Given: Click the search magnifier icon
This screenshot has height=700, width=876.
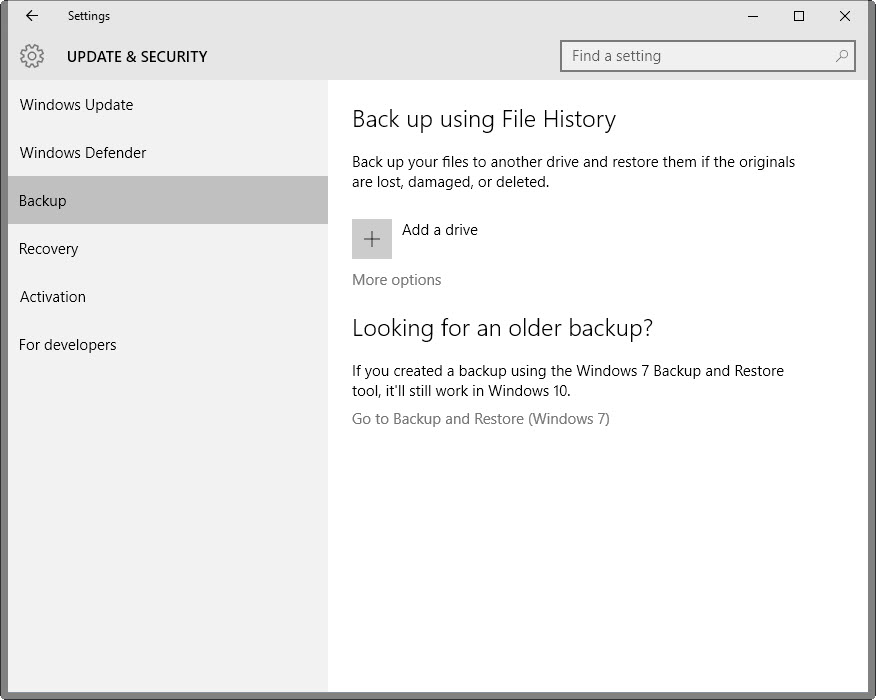Looking at the screenshot, I should (841, 56).
